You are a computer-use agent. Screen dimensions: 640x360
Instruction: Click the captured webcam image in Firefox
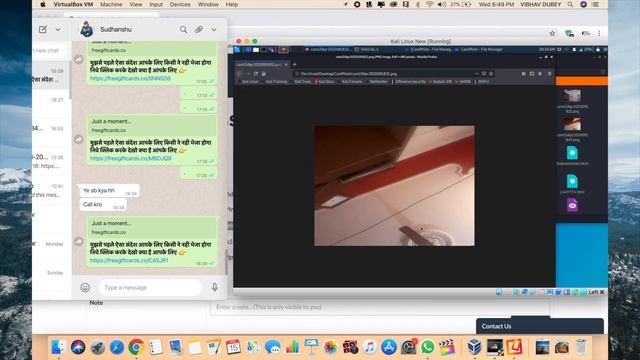click(394, 186)
